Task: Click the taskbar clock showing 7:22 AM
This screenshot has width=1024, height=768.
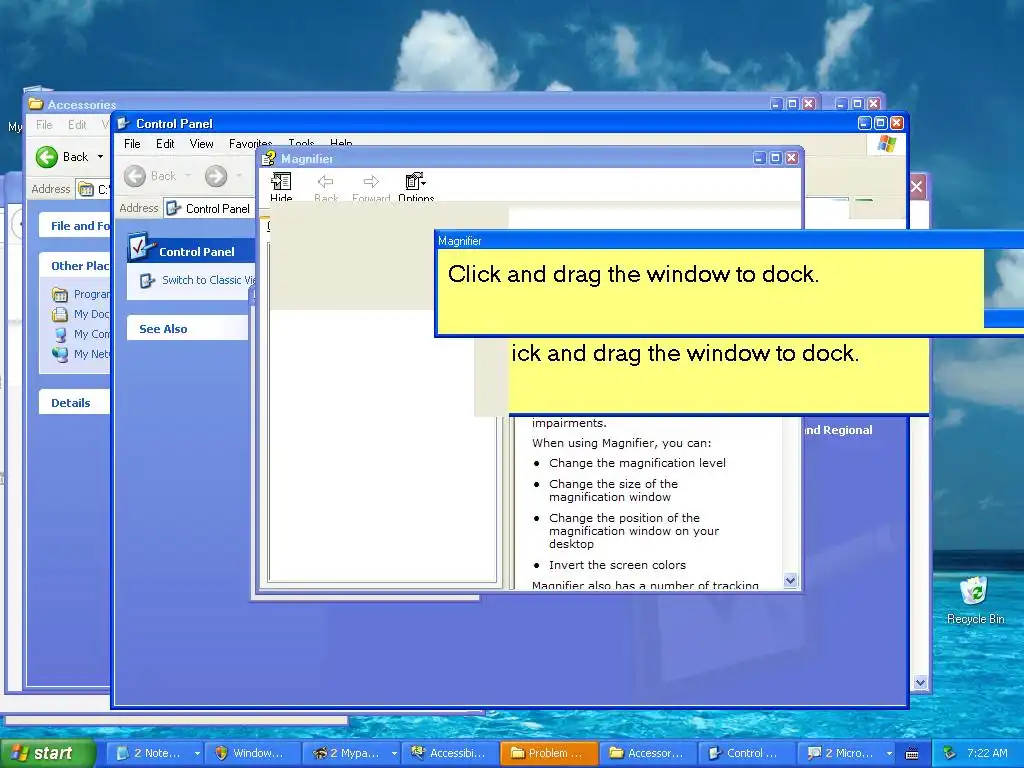Action: pos(987,753)
